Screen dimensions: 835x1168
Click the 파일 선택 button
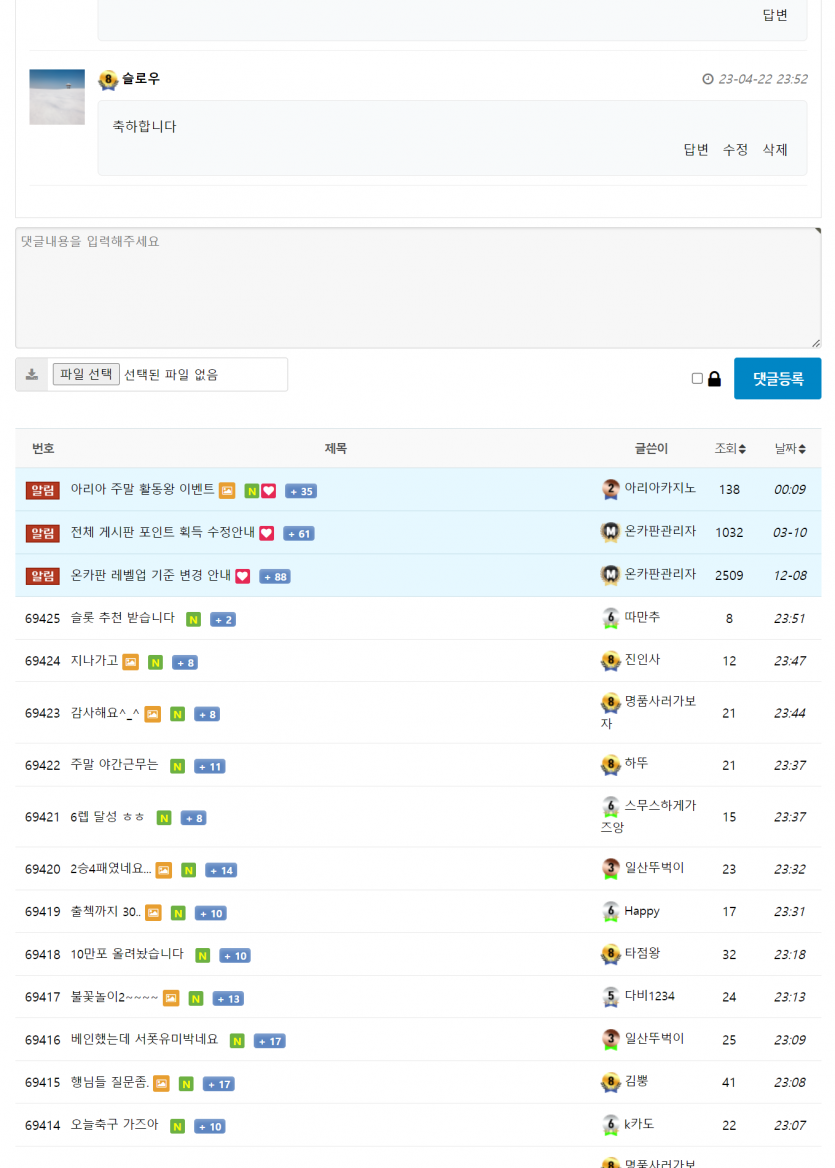(86, 374)
